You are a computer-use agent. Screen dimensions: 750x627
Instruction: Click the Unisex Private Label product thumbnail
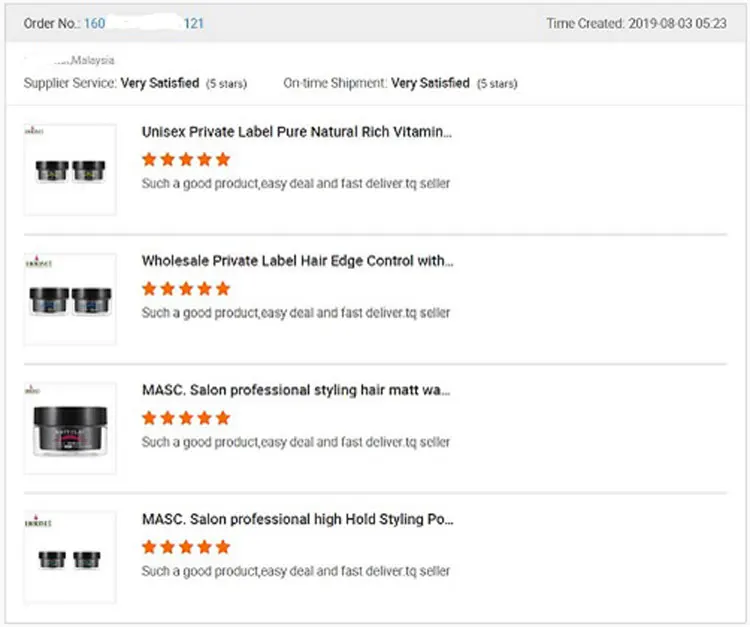[x=70, y=170]
